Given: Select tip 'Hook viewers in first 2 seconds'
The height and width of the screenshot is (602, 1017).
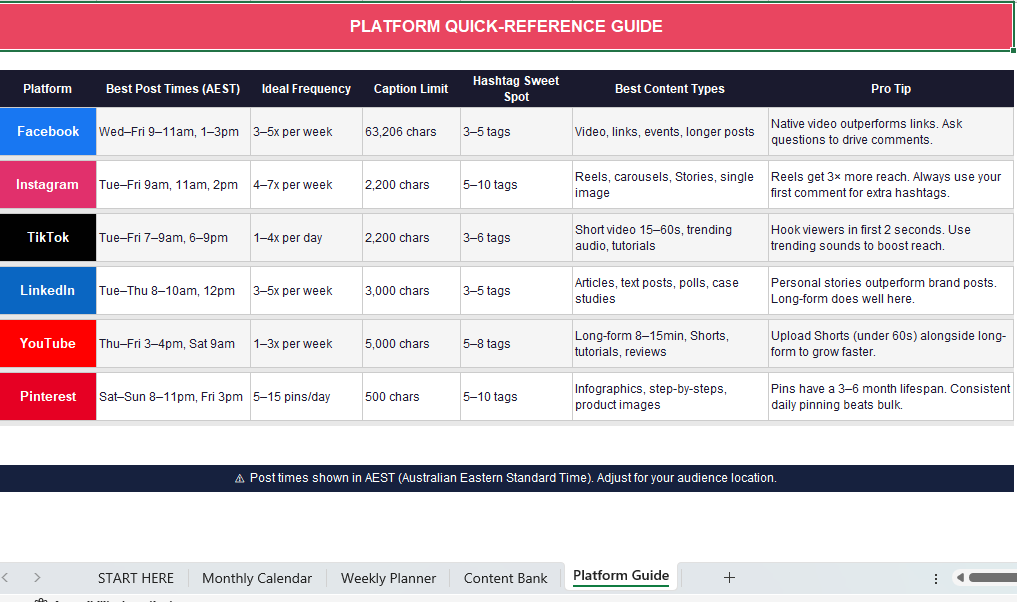Looking at the screenshot, I should (891, 237).
